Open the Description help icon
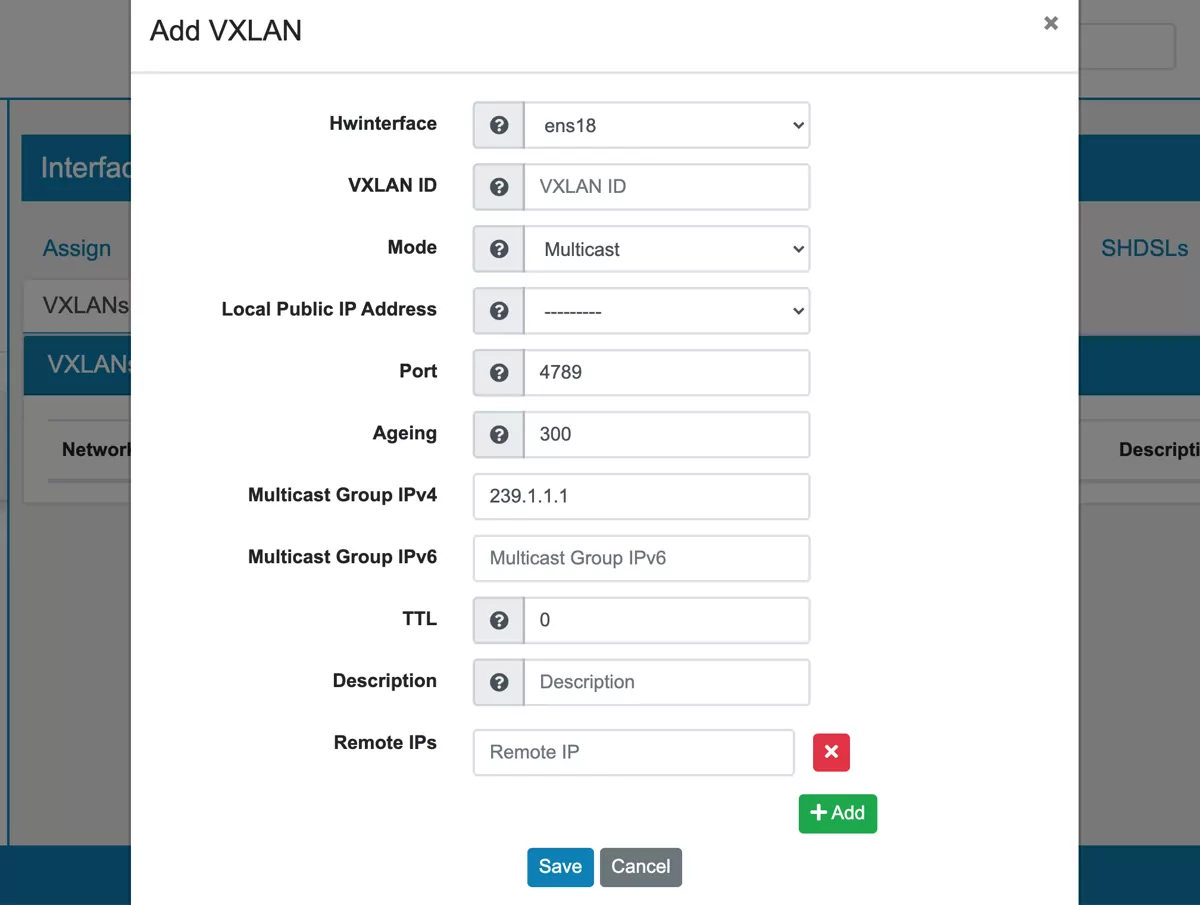Viewport: 1200px width, 905px height. click(498, 682)
